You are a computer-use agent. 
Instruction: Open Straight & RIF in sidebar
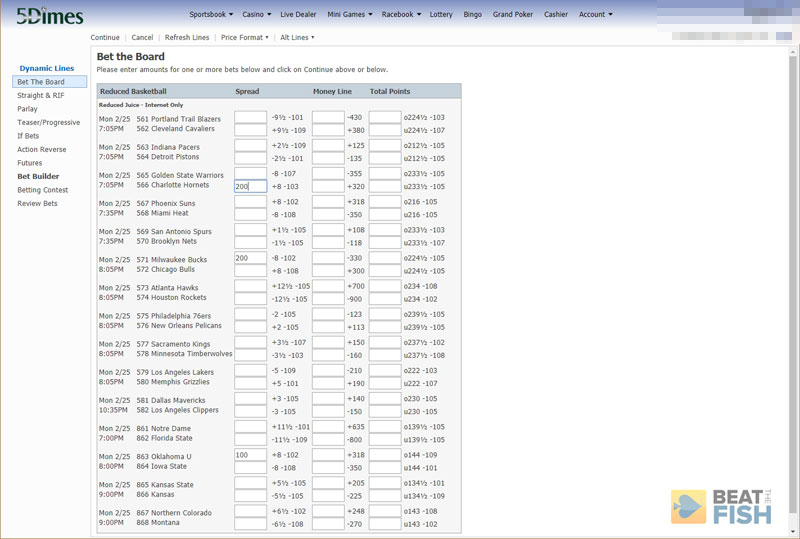(41, 95)
